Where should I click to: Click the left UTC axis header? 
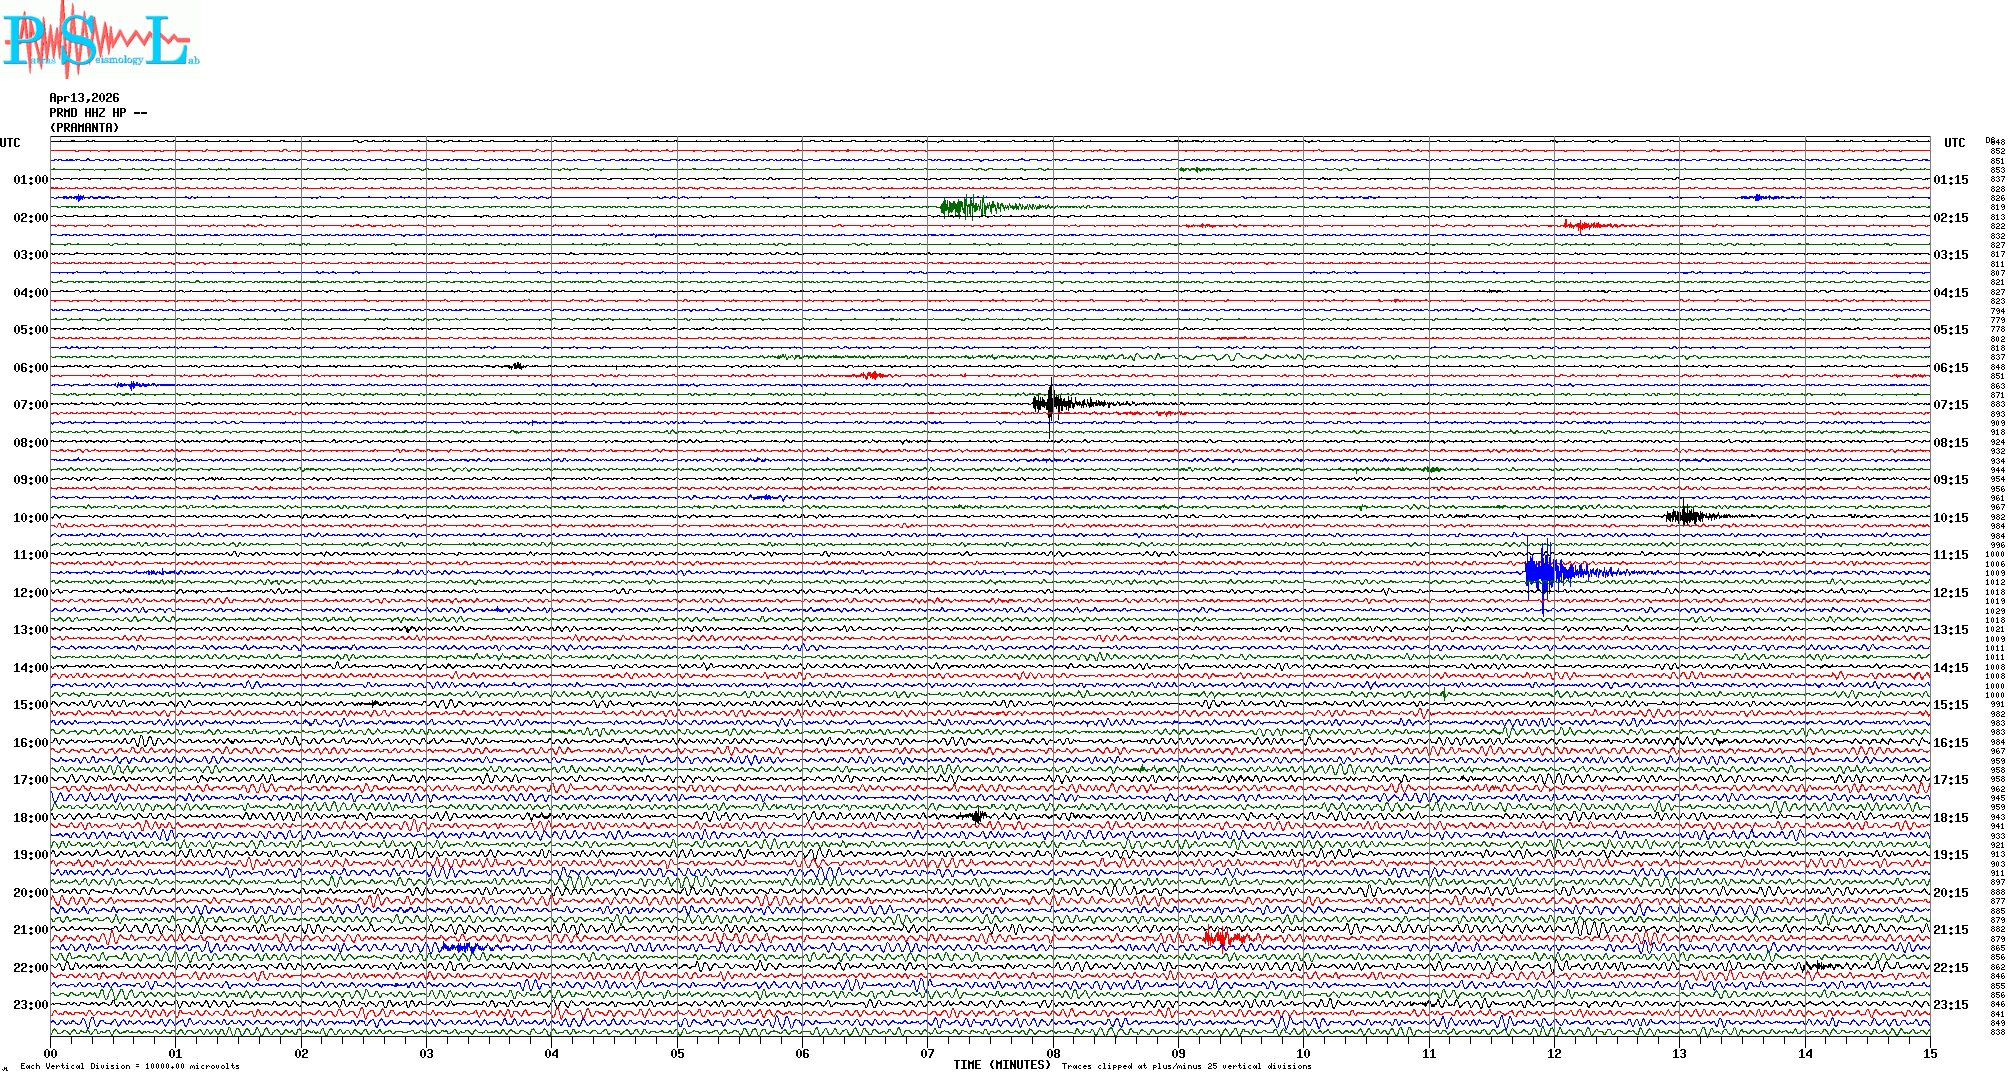pyautogui.click(x=10, y=143)
